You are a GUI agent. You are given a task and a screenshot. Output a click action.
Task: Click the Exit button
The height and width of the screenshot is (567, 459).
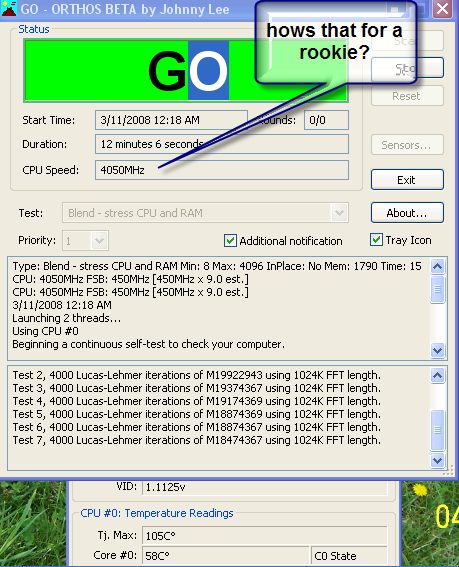pyautogui.click(x=407, y=180)
